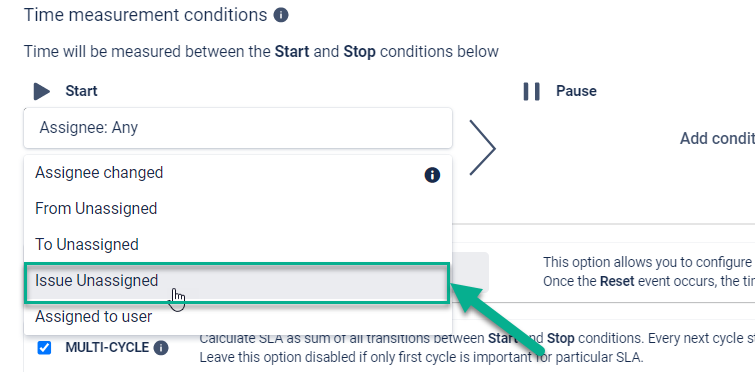Click the Pause column label

(576, 91)
